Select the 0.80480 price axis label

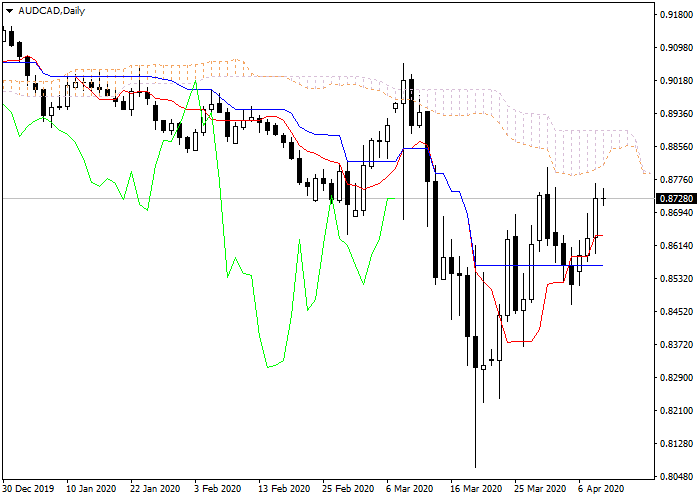point(676,477)
